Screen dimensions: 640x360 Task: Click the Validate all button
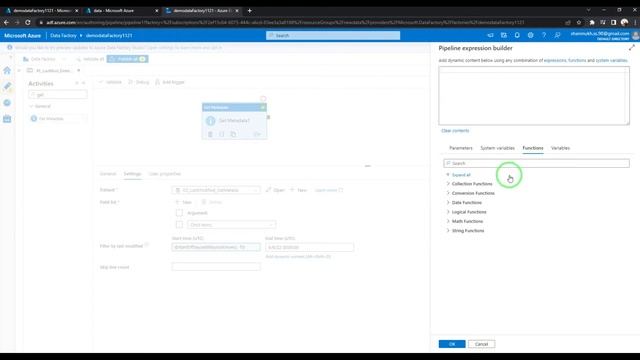90,59
